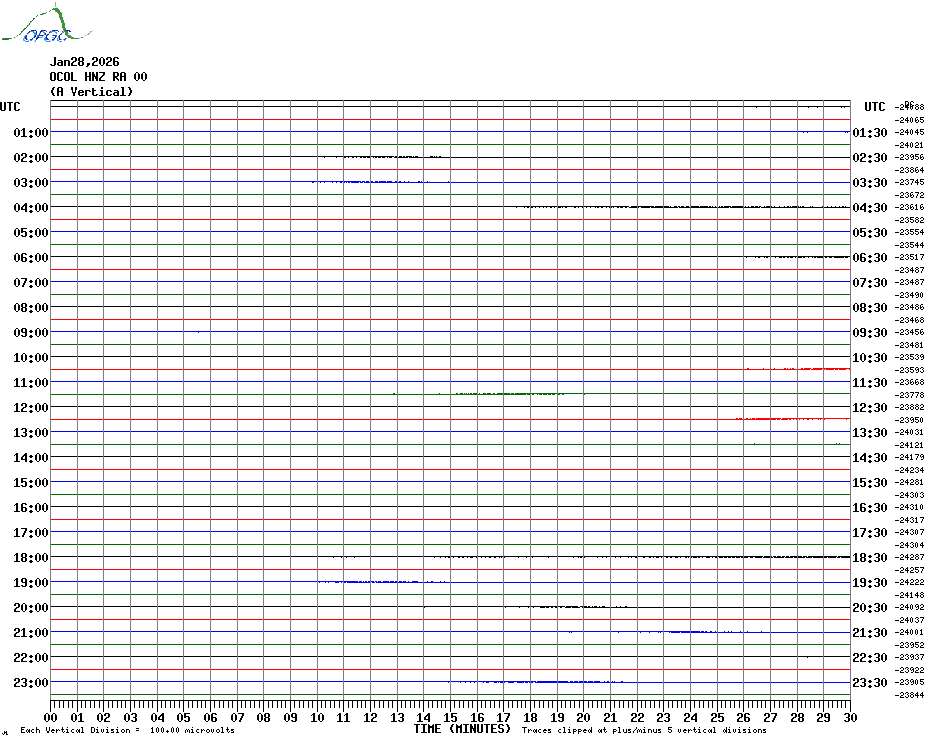Click the OFGC logo
The height and width of the screenshot is (744, 930).
pyautogui.click(x=36, y=27)
